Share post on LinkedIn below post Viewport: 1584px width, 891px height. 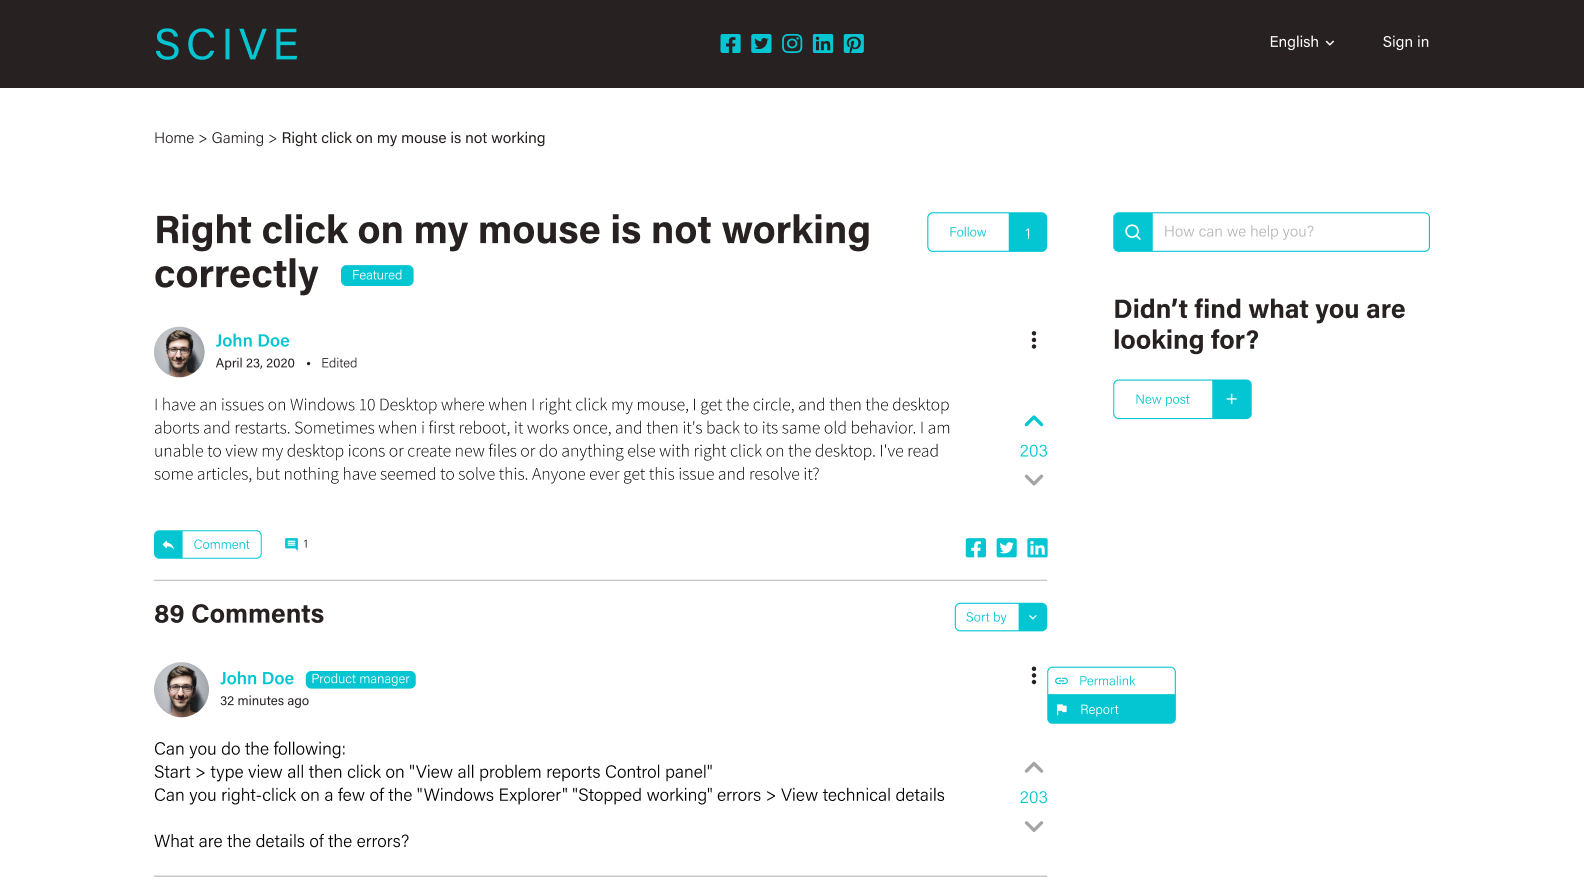(1037, 548)
